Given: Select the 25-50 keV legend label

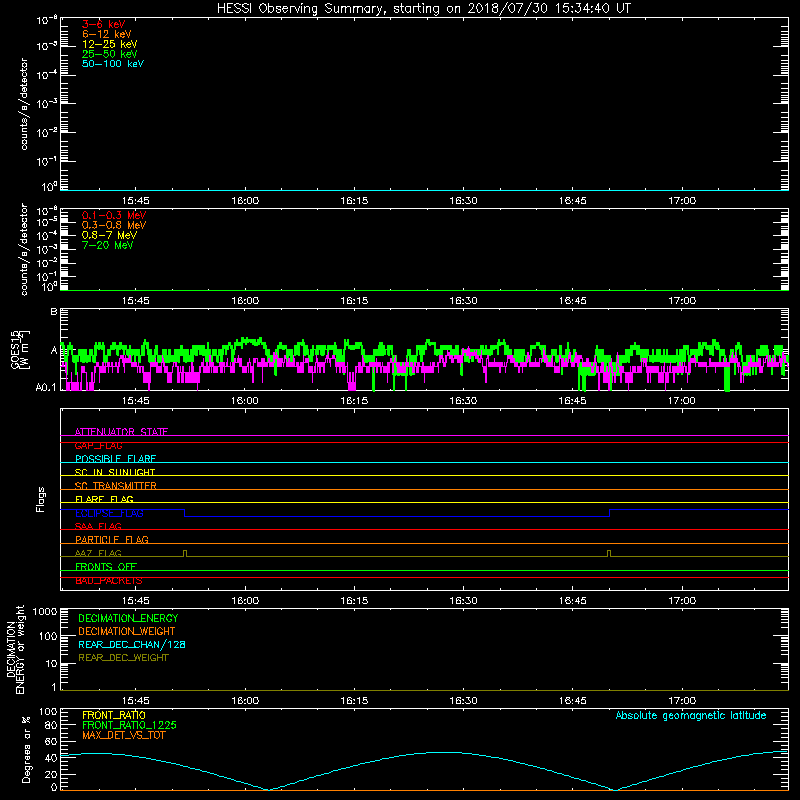Looking at the screenshot, I should [109, 54].
